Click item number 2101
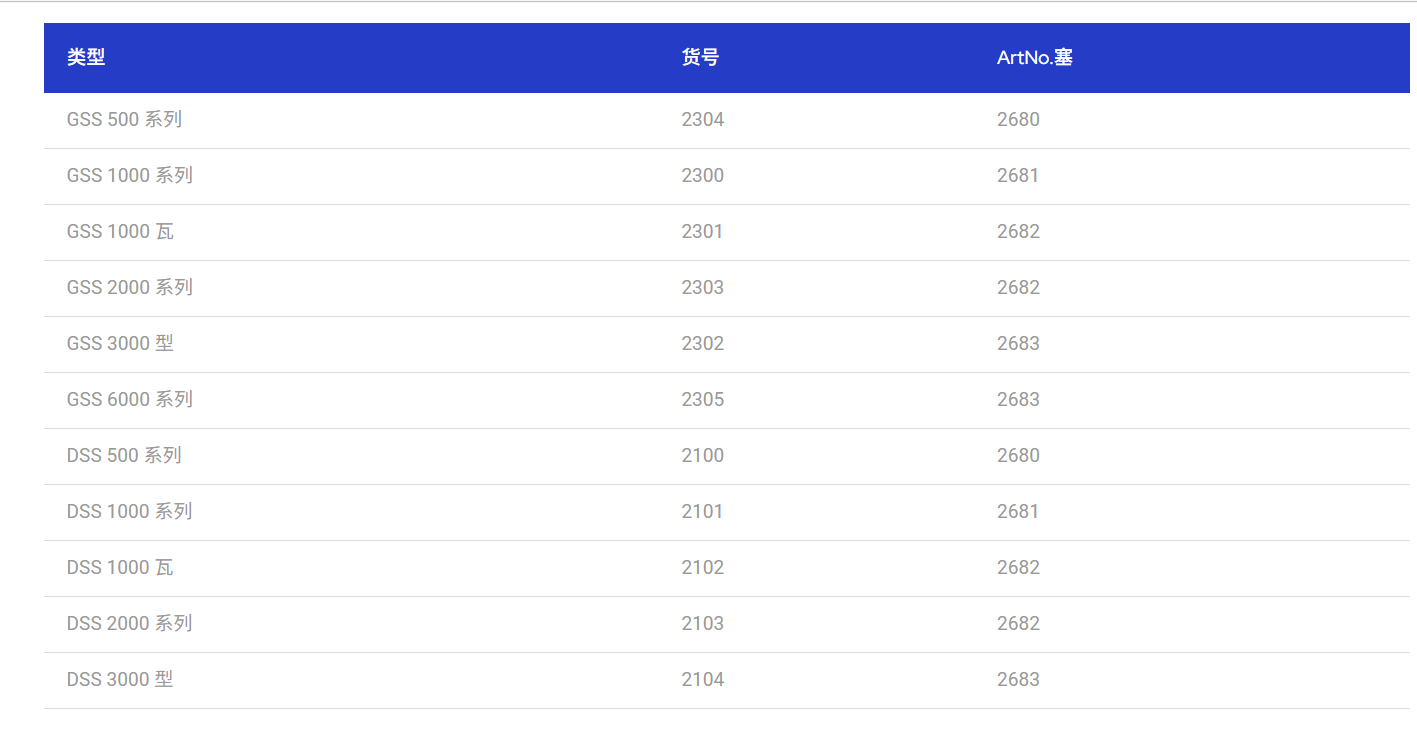 click(702, 512)
